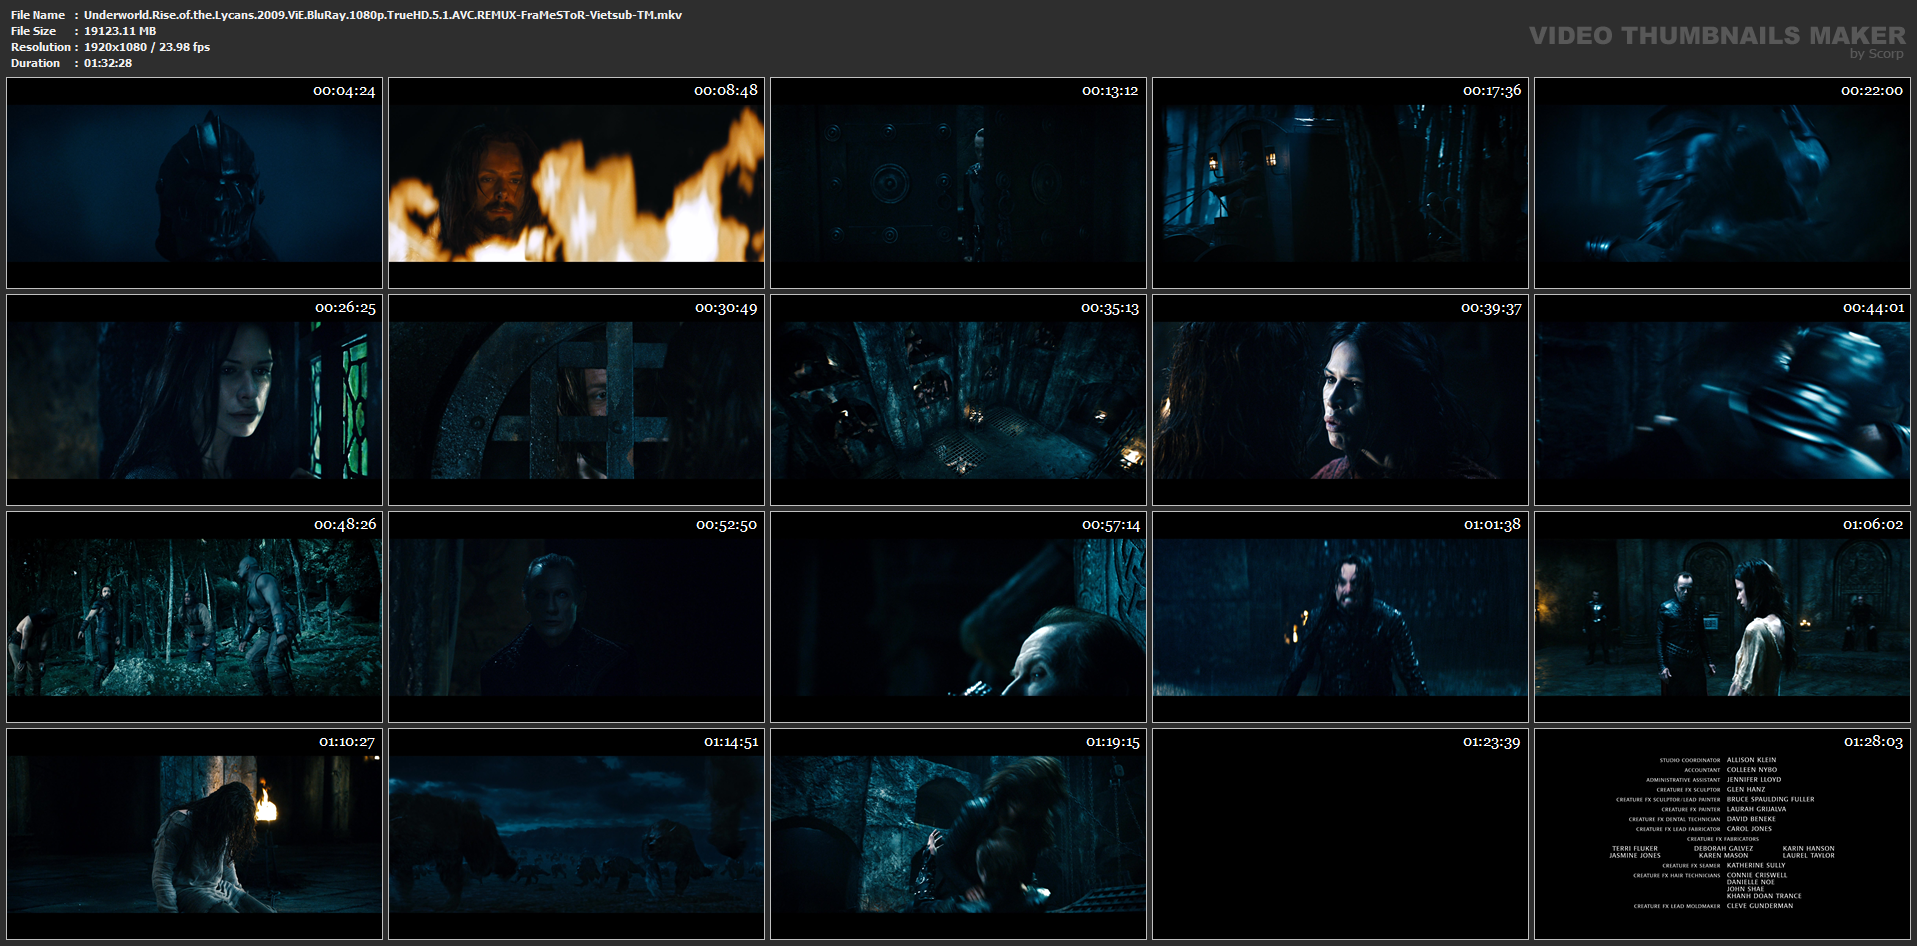Pick the 00:44:01 blurred creature thumbnail
Viewport: 1917px width, 946px height.
1722,400
